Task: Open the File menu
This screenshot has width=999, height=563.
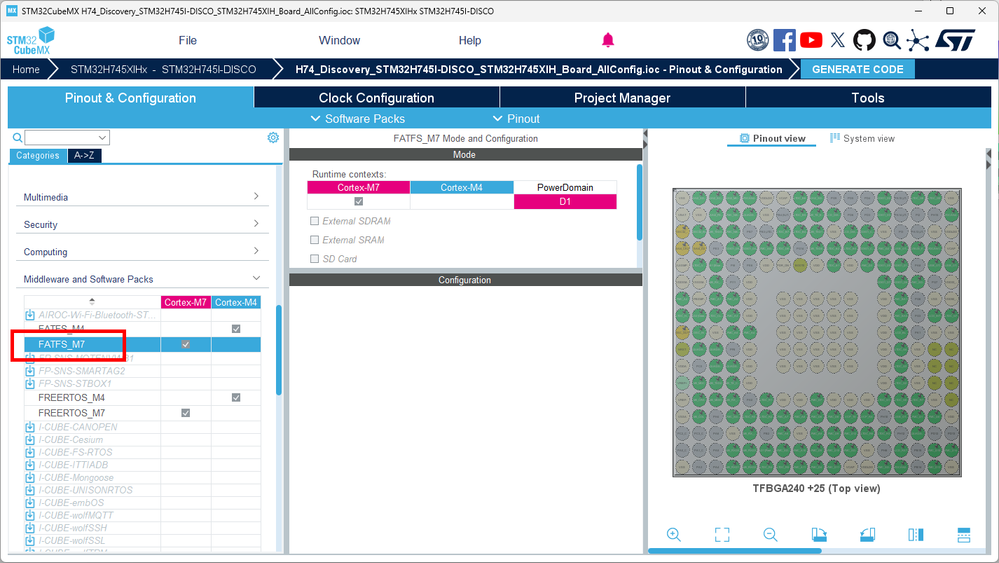Action: click(187, 40)
